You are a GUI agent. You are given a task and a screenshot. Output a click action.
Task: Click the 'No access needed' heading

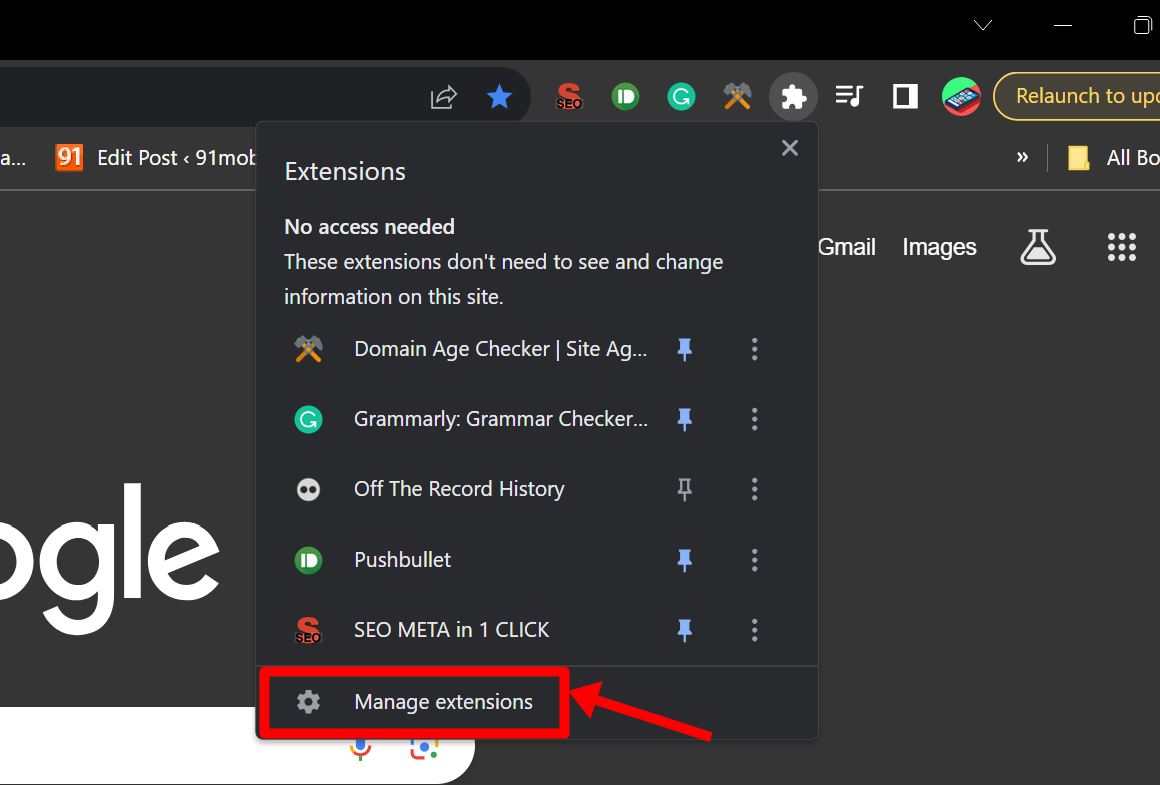point(369,226)
